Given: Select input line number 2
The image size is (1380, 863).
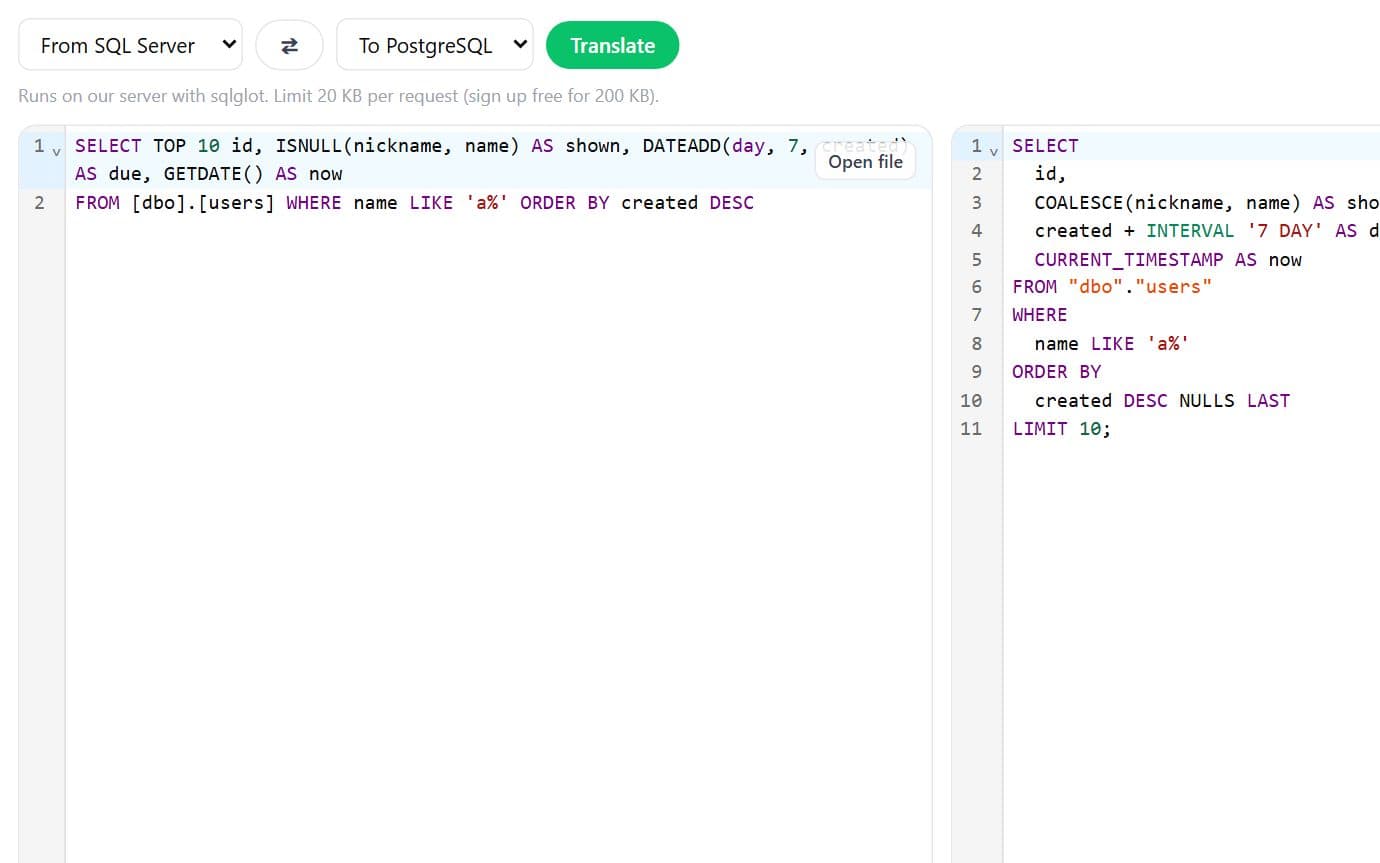Looking at the screenshot, I should 40,203.
